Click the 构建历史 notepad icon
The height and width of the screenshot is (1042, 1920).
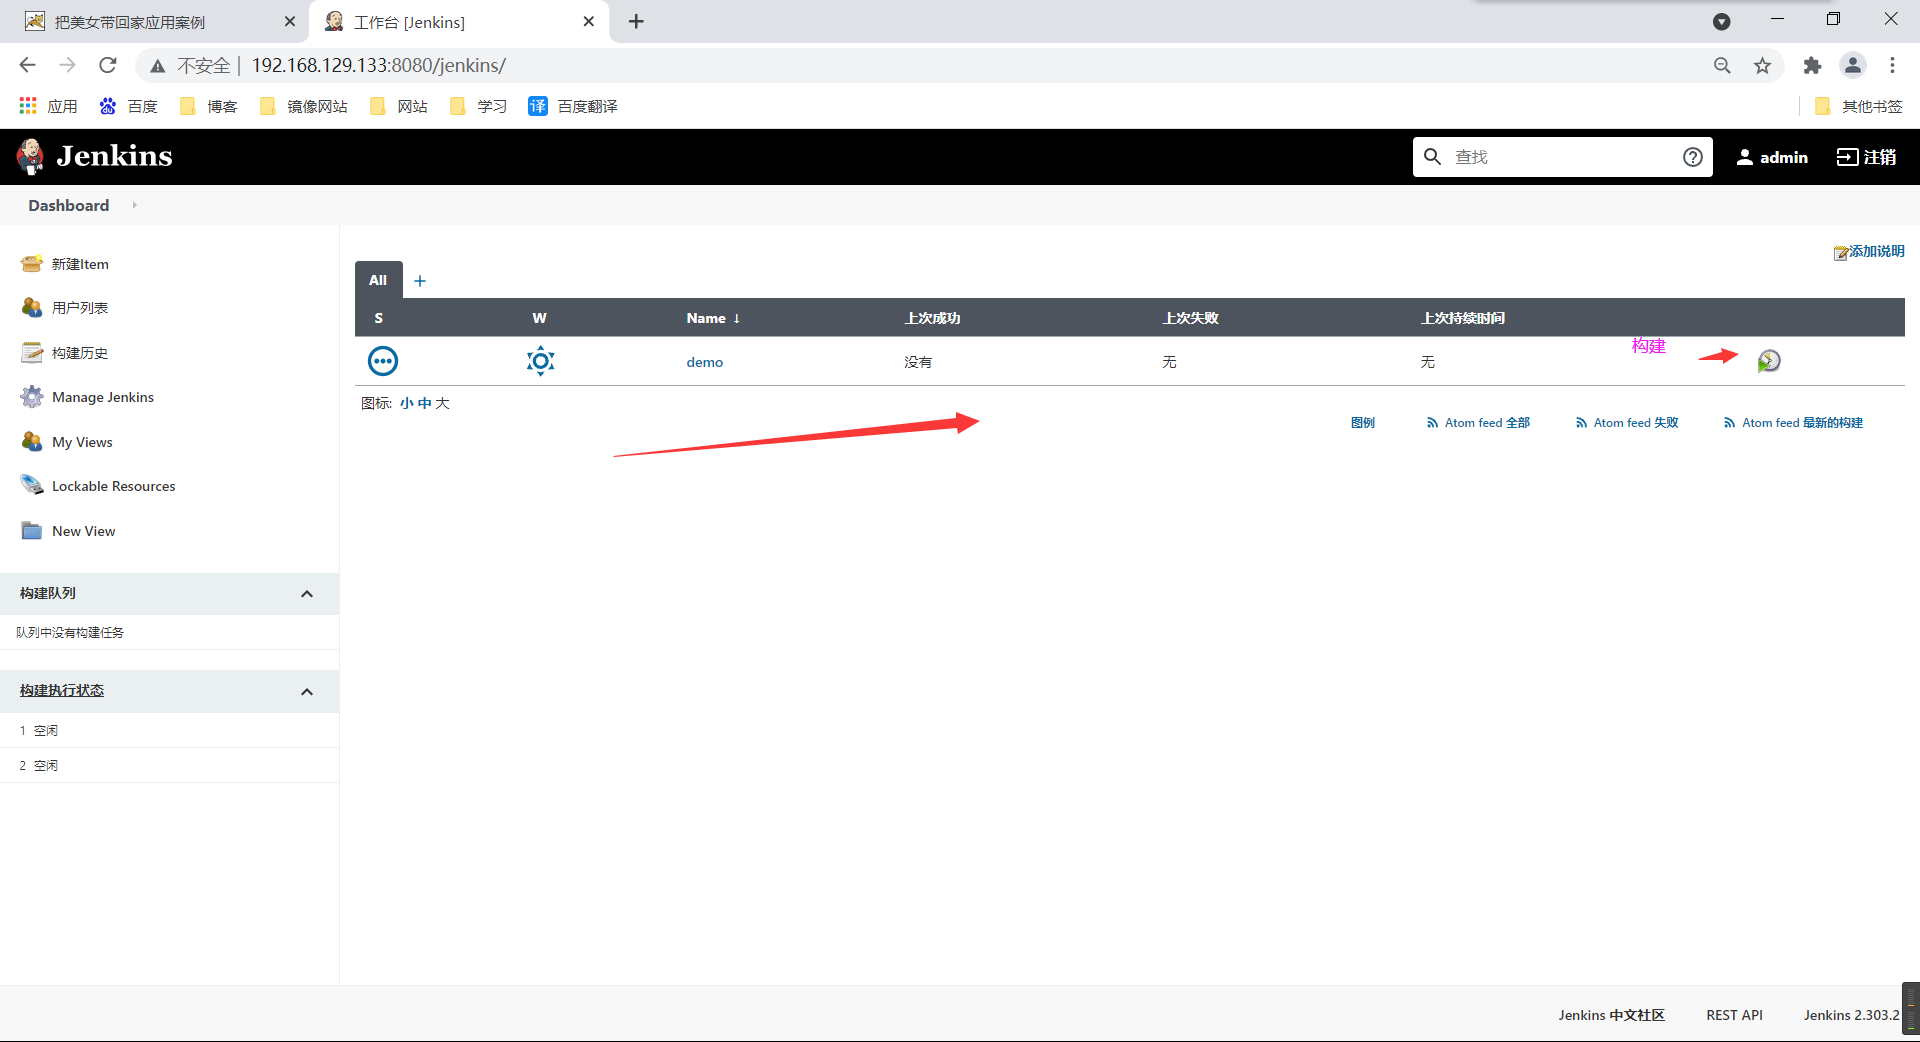[32, 352]
